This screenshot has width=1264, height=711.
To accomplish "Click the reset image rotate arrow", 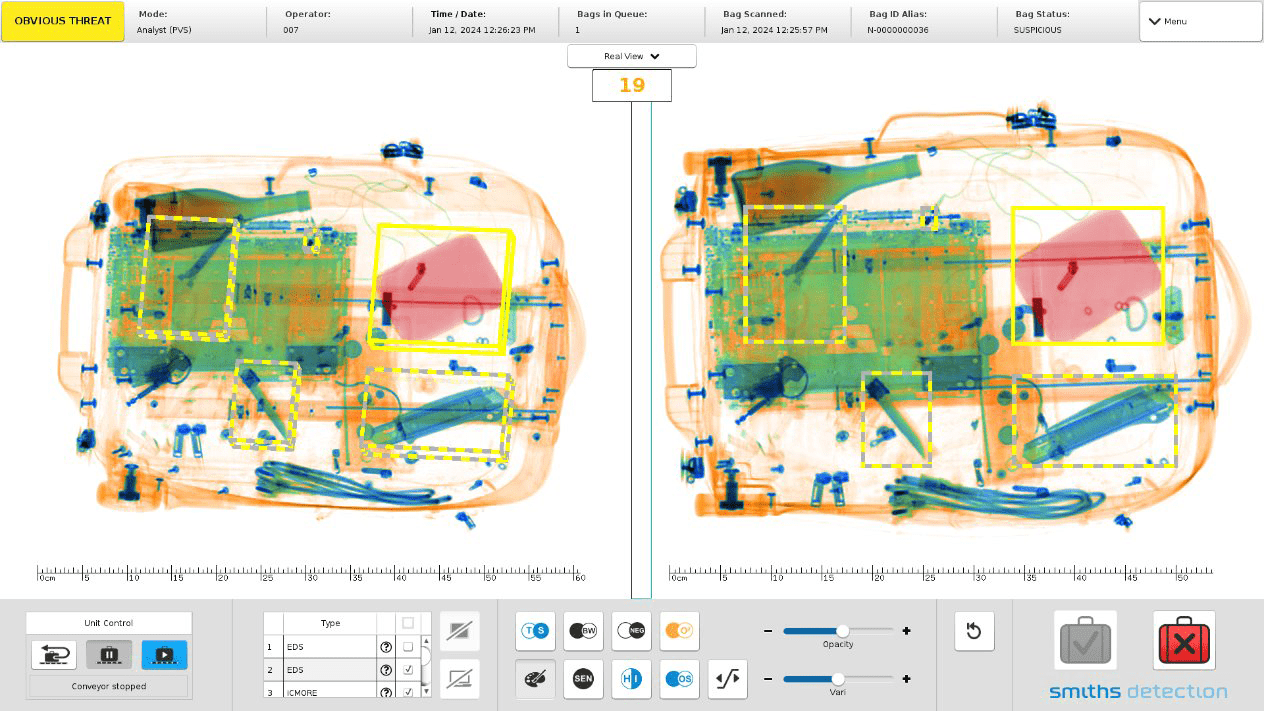I will pos(974,631).
